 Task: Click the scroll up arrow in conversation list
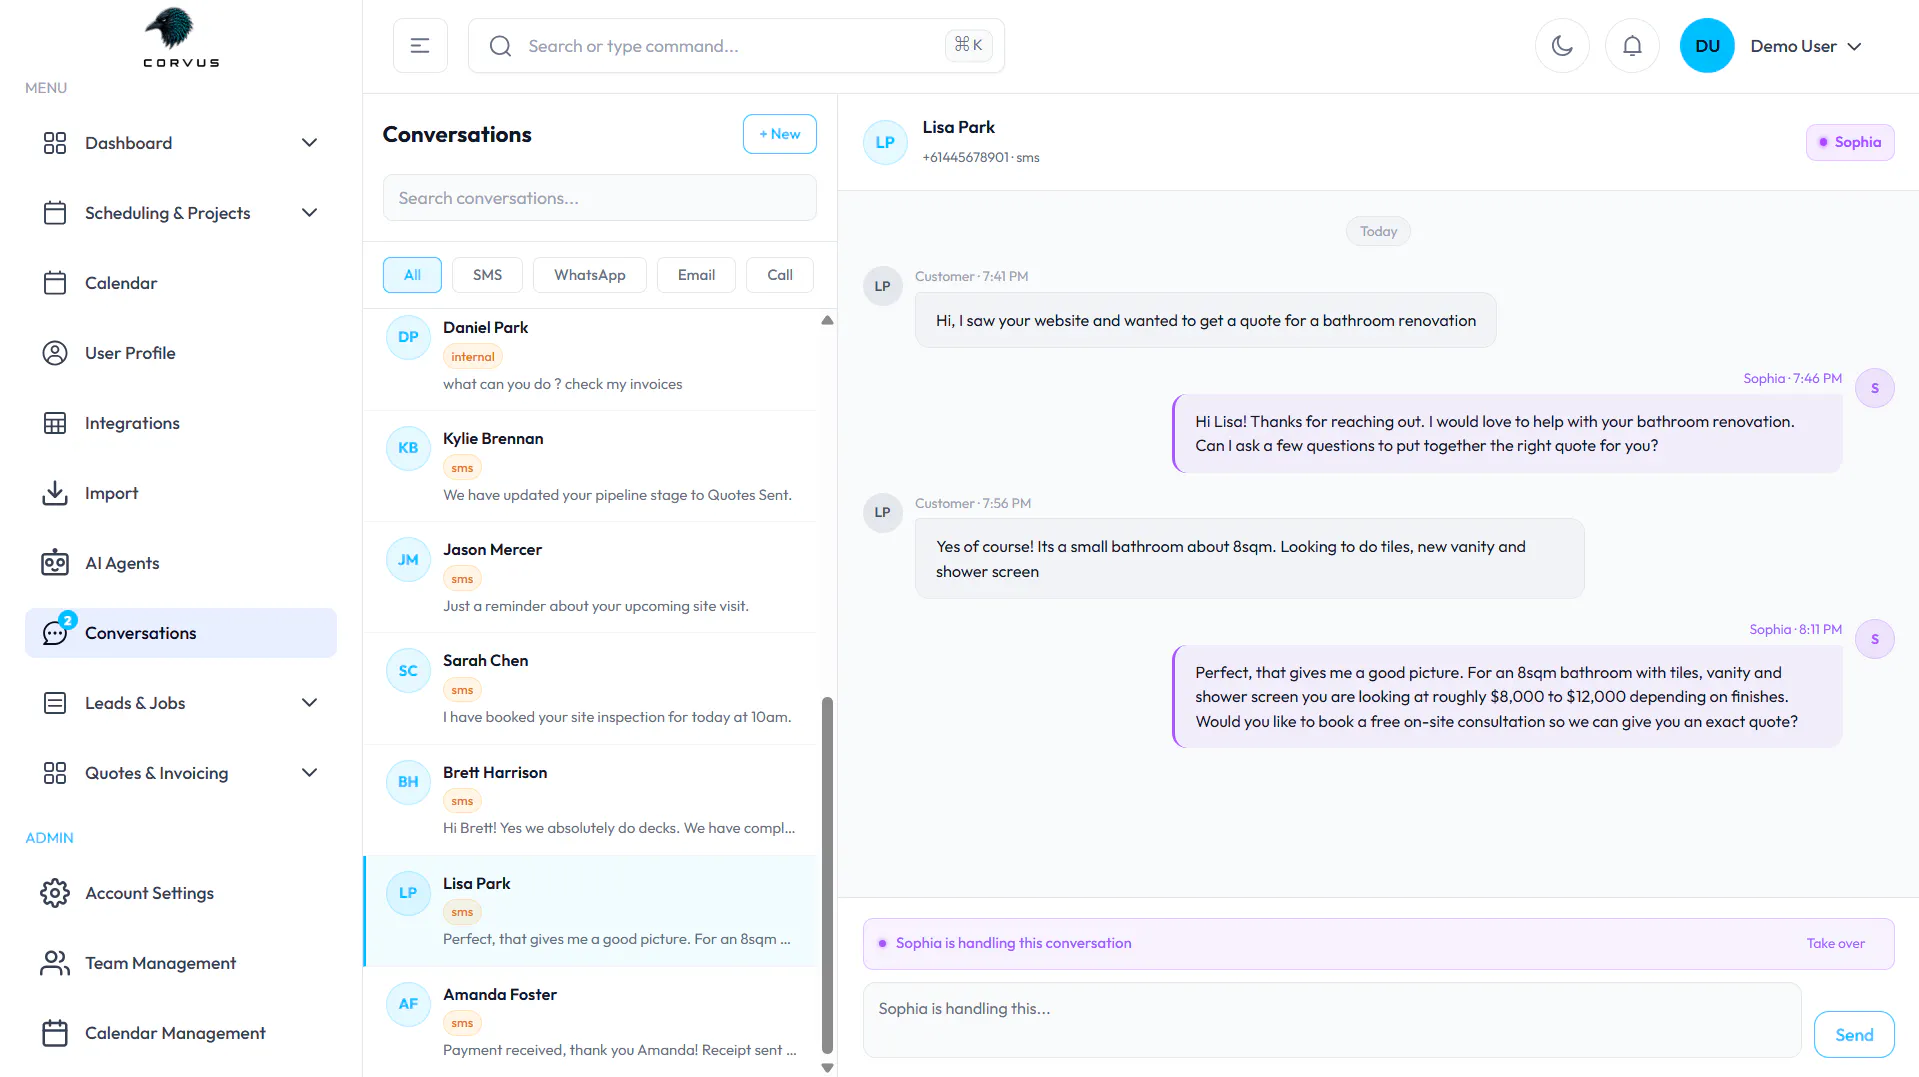coord(827,320)
